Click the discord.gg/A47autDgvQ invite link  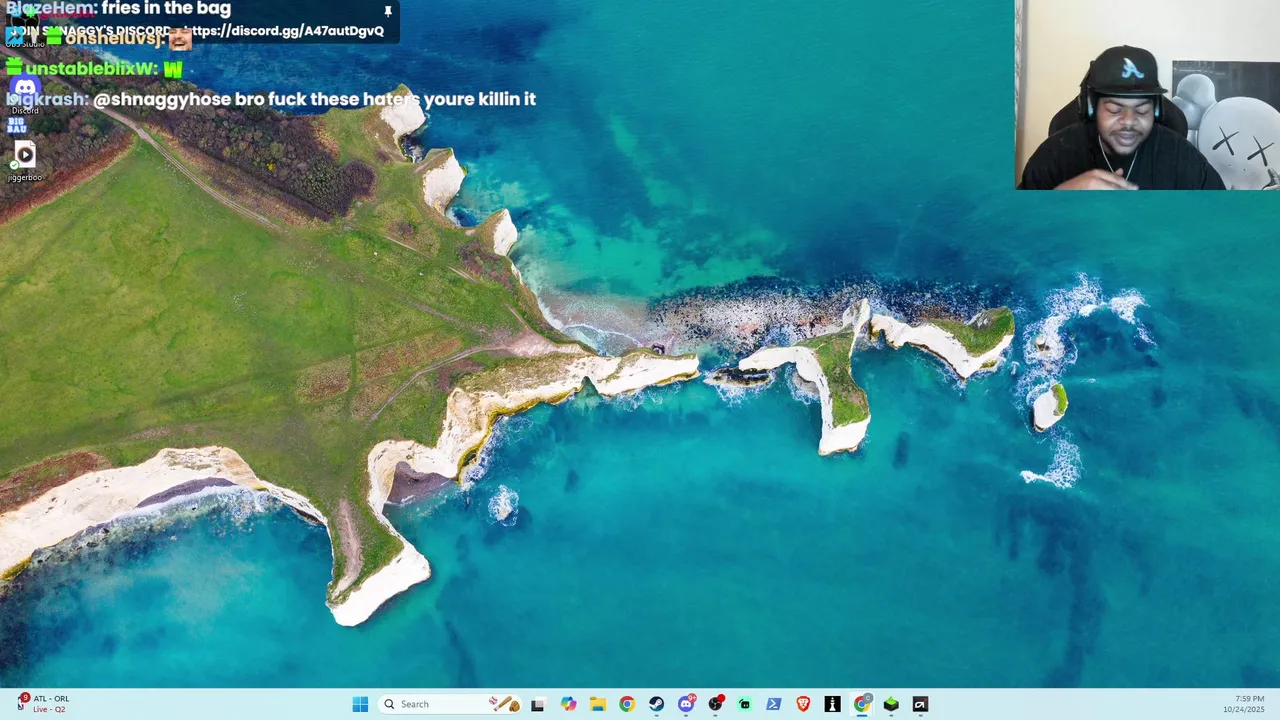286,31
